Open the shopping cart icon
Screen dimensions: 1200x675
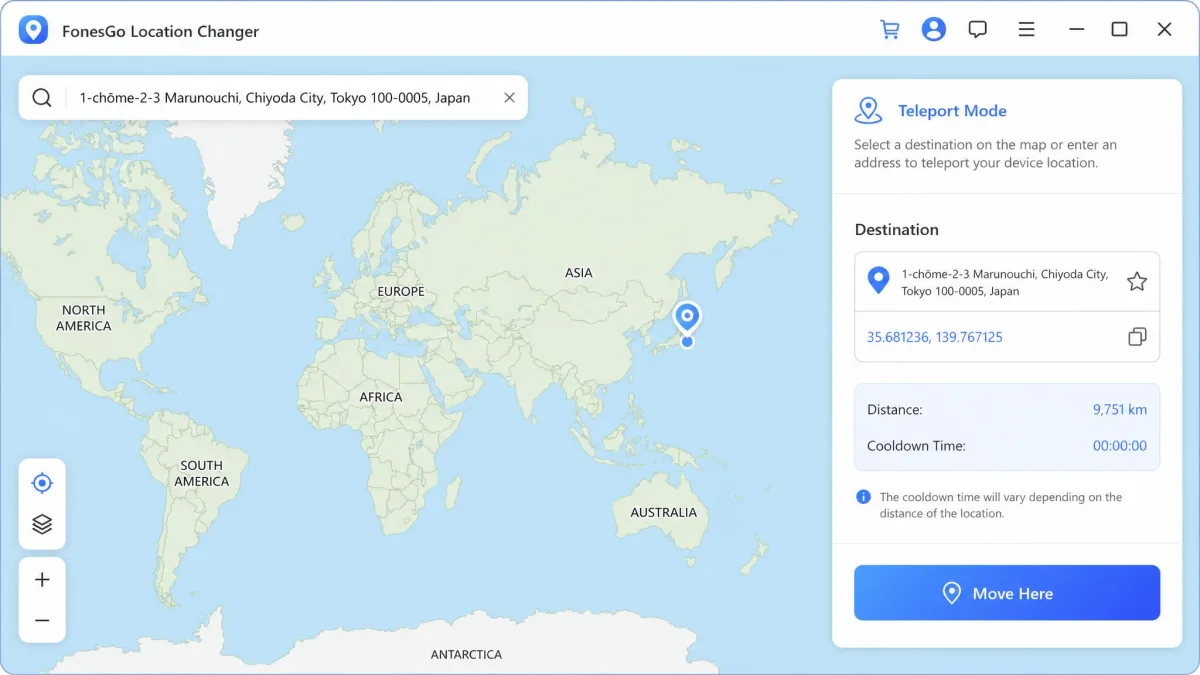point(889,30)
